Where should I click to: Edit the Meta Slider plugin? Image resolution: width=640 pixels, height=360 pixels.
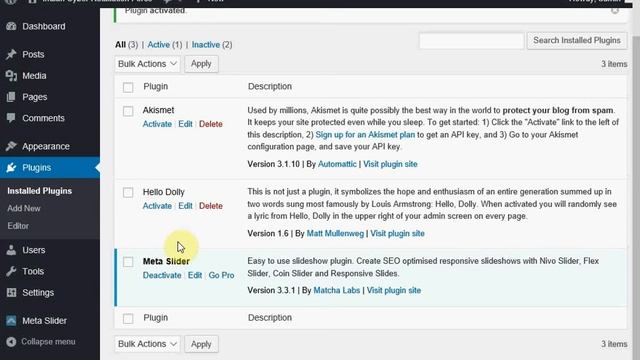(195, 275)
